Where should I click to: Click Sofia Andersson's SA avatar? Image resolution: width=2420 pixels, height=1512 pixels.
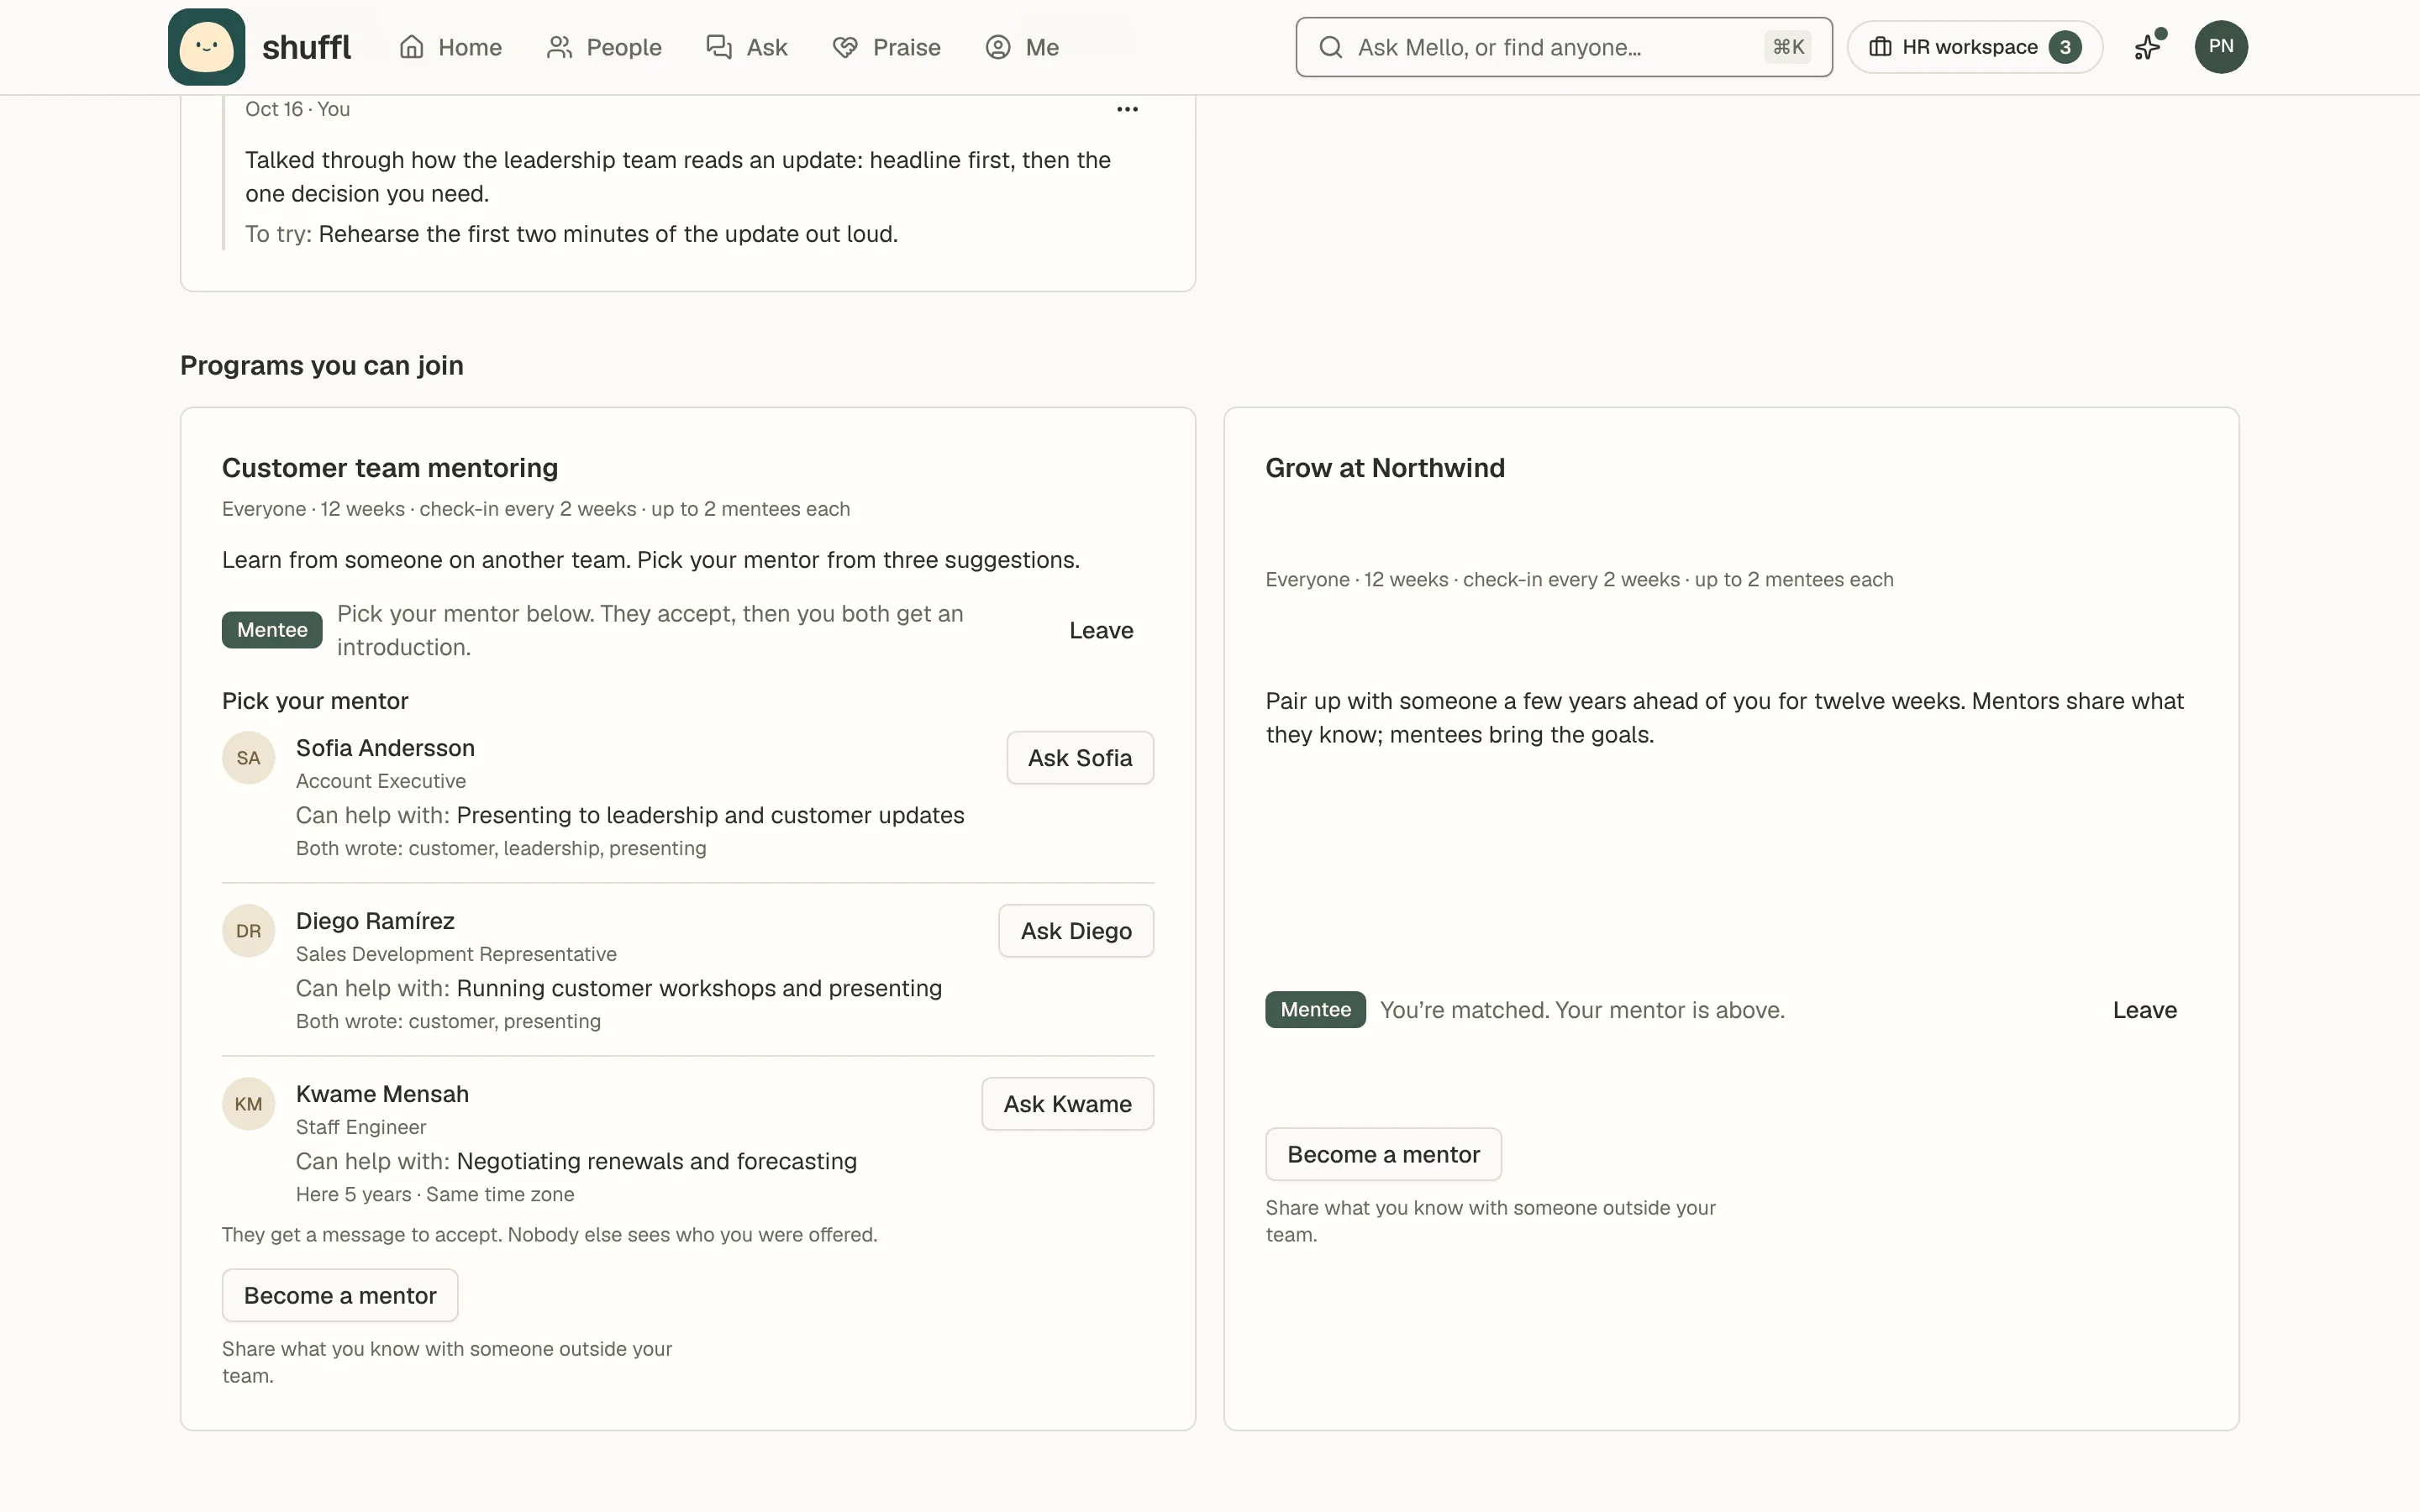[x=248, y=758]
